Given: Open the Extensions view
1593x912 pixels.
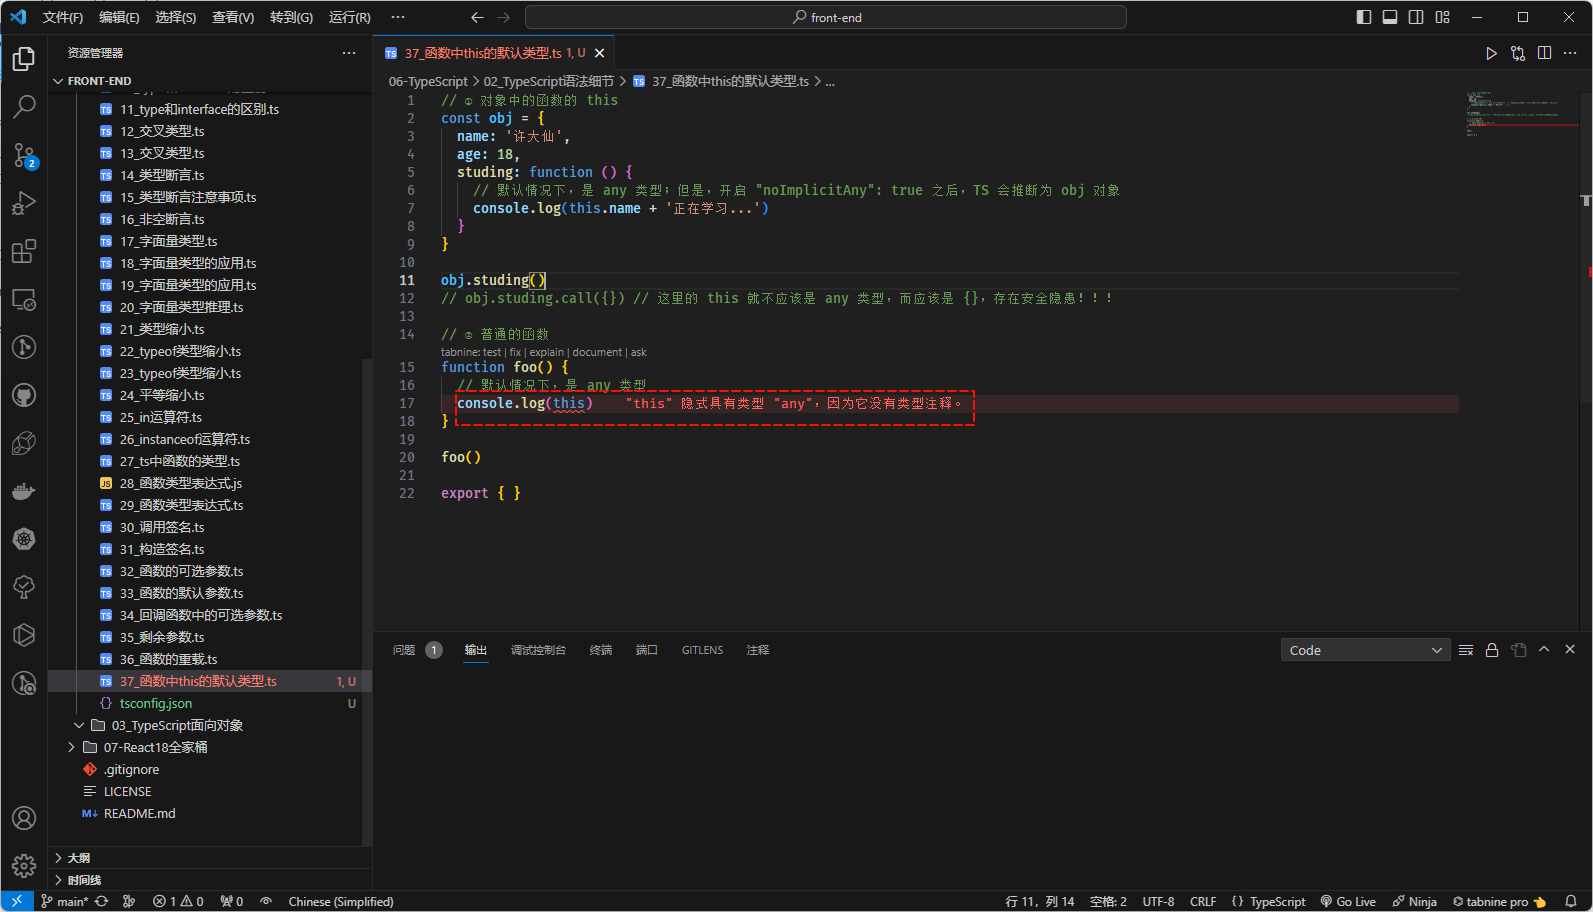Looking at the screenshot, I should pyautogui.click(x=24, y=251).
